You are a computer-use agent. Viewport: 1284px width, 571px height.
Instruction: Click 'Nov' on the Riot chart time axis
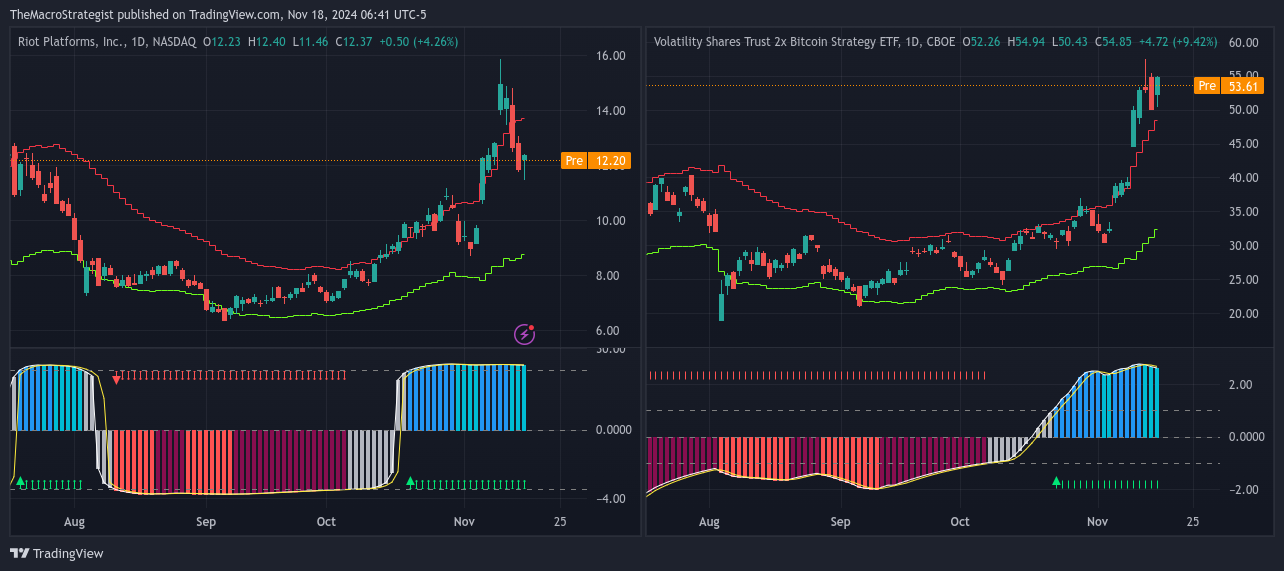pos(464,522)
